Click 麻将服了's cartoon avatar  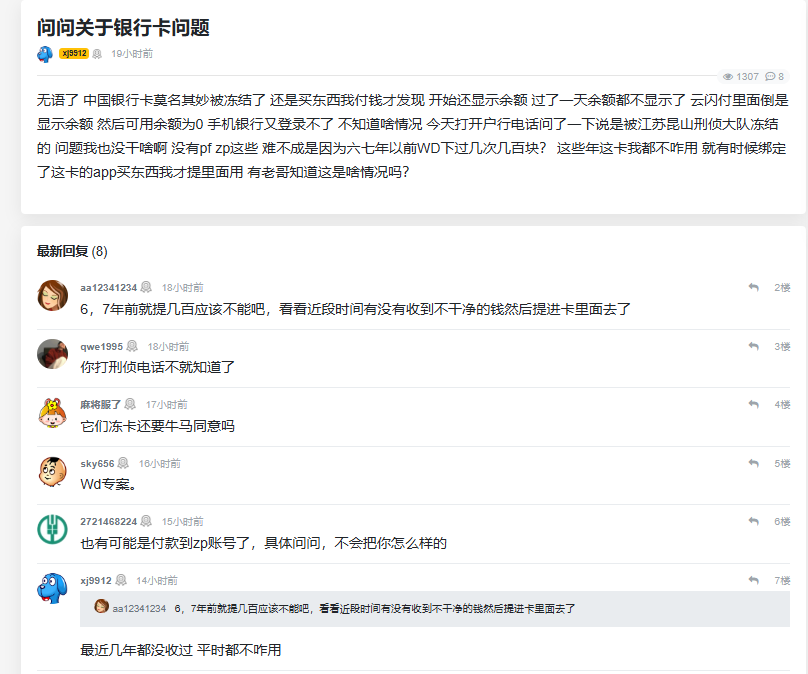[x=52, y=412]
